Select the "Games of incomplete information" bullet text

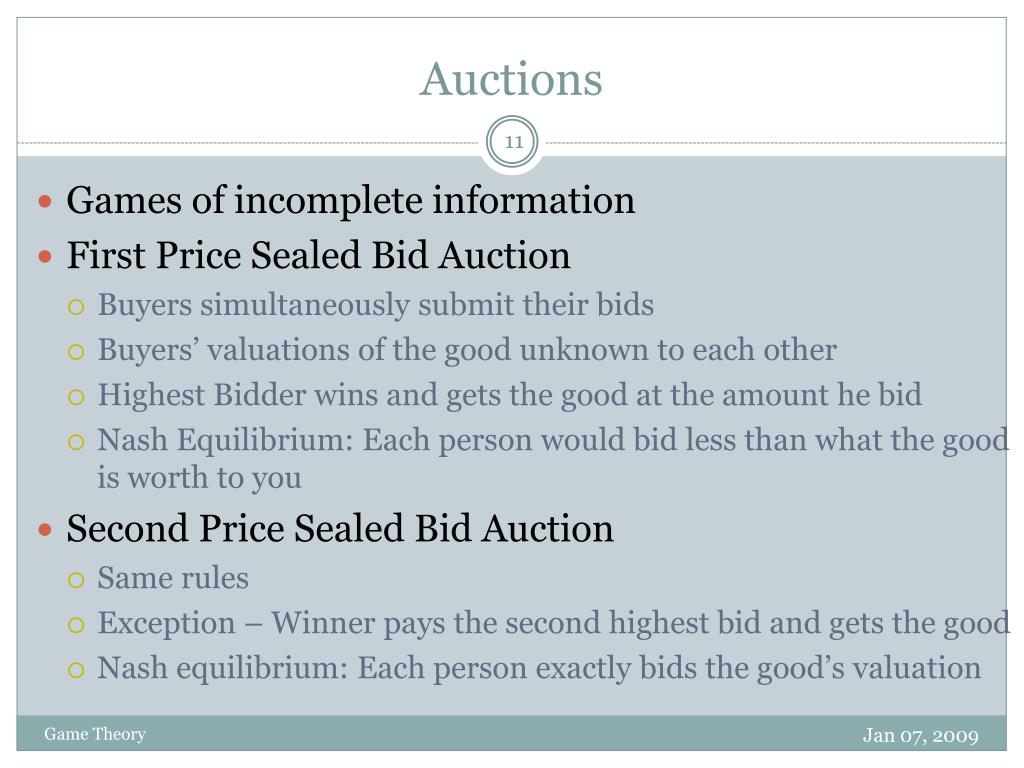pos(351,200)
